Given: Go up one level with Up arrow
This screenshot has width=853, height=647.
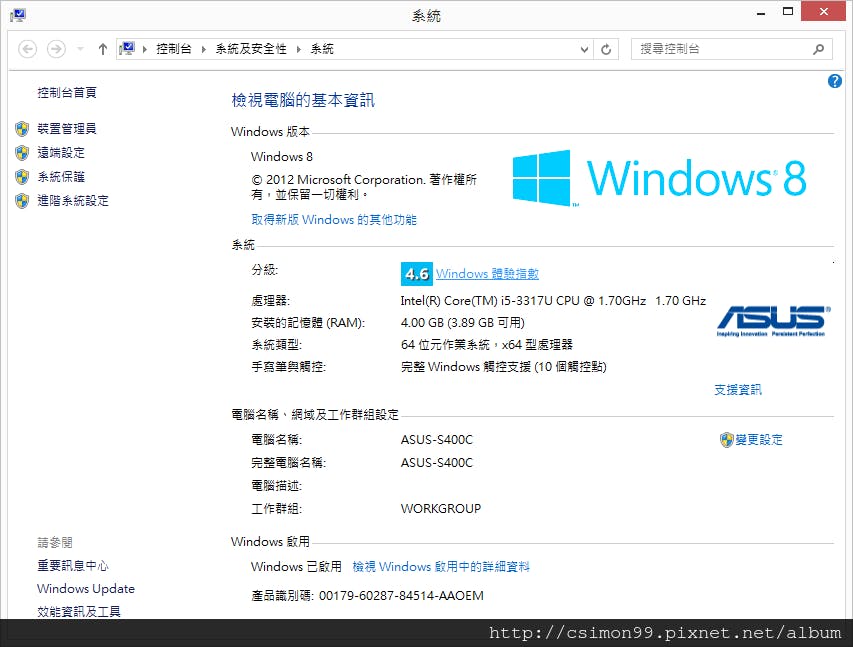Looking at the screenshot, I should pos(103,50).
